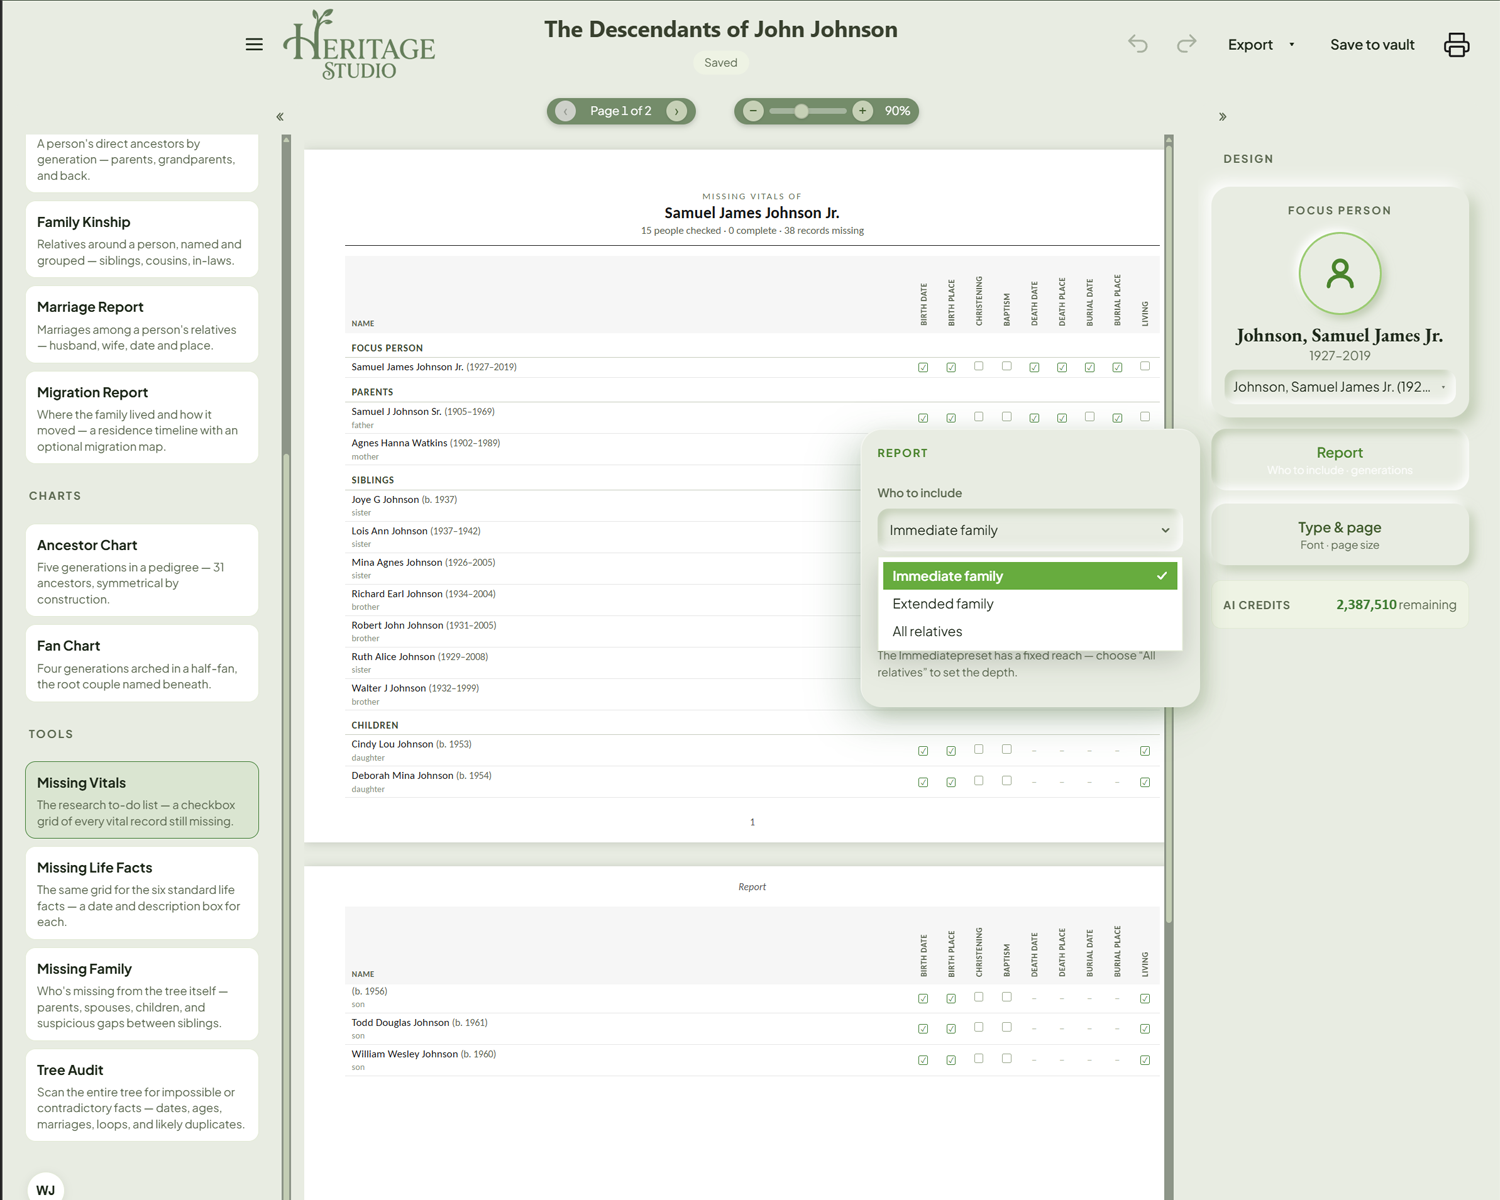Collapse the left sidebar panel
This screenshot has height=1200, width=1500.
[x=280, y=117]
